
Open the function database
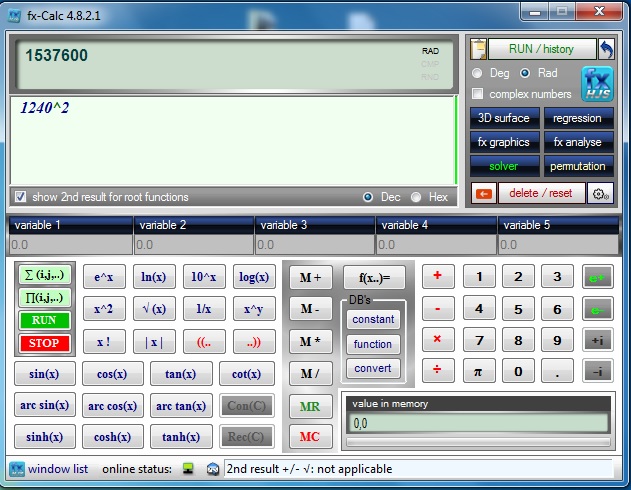click(x=373, y=344)
